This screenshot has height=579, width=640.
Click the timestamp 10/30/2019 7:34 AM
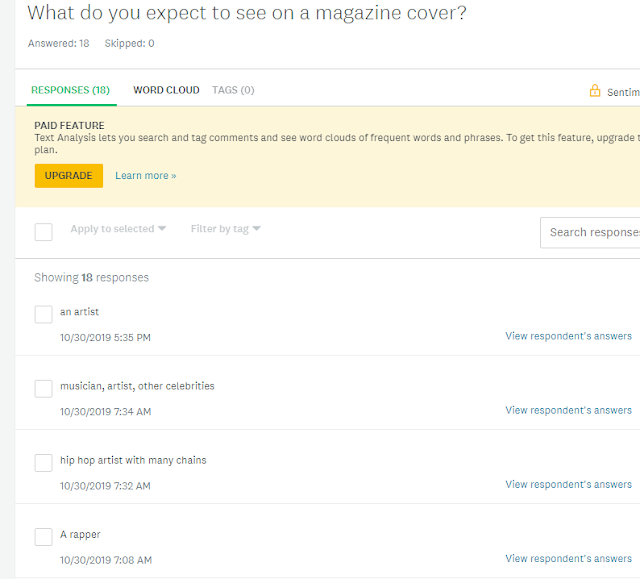click(106, 412)
